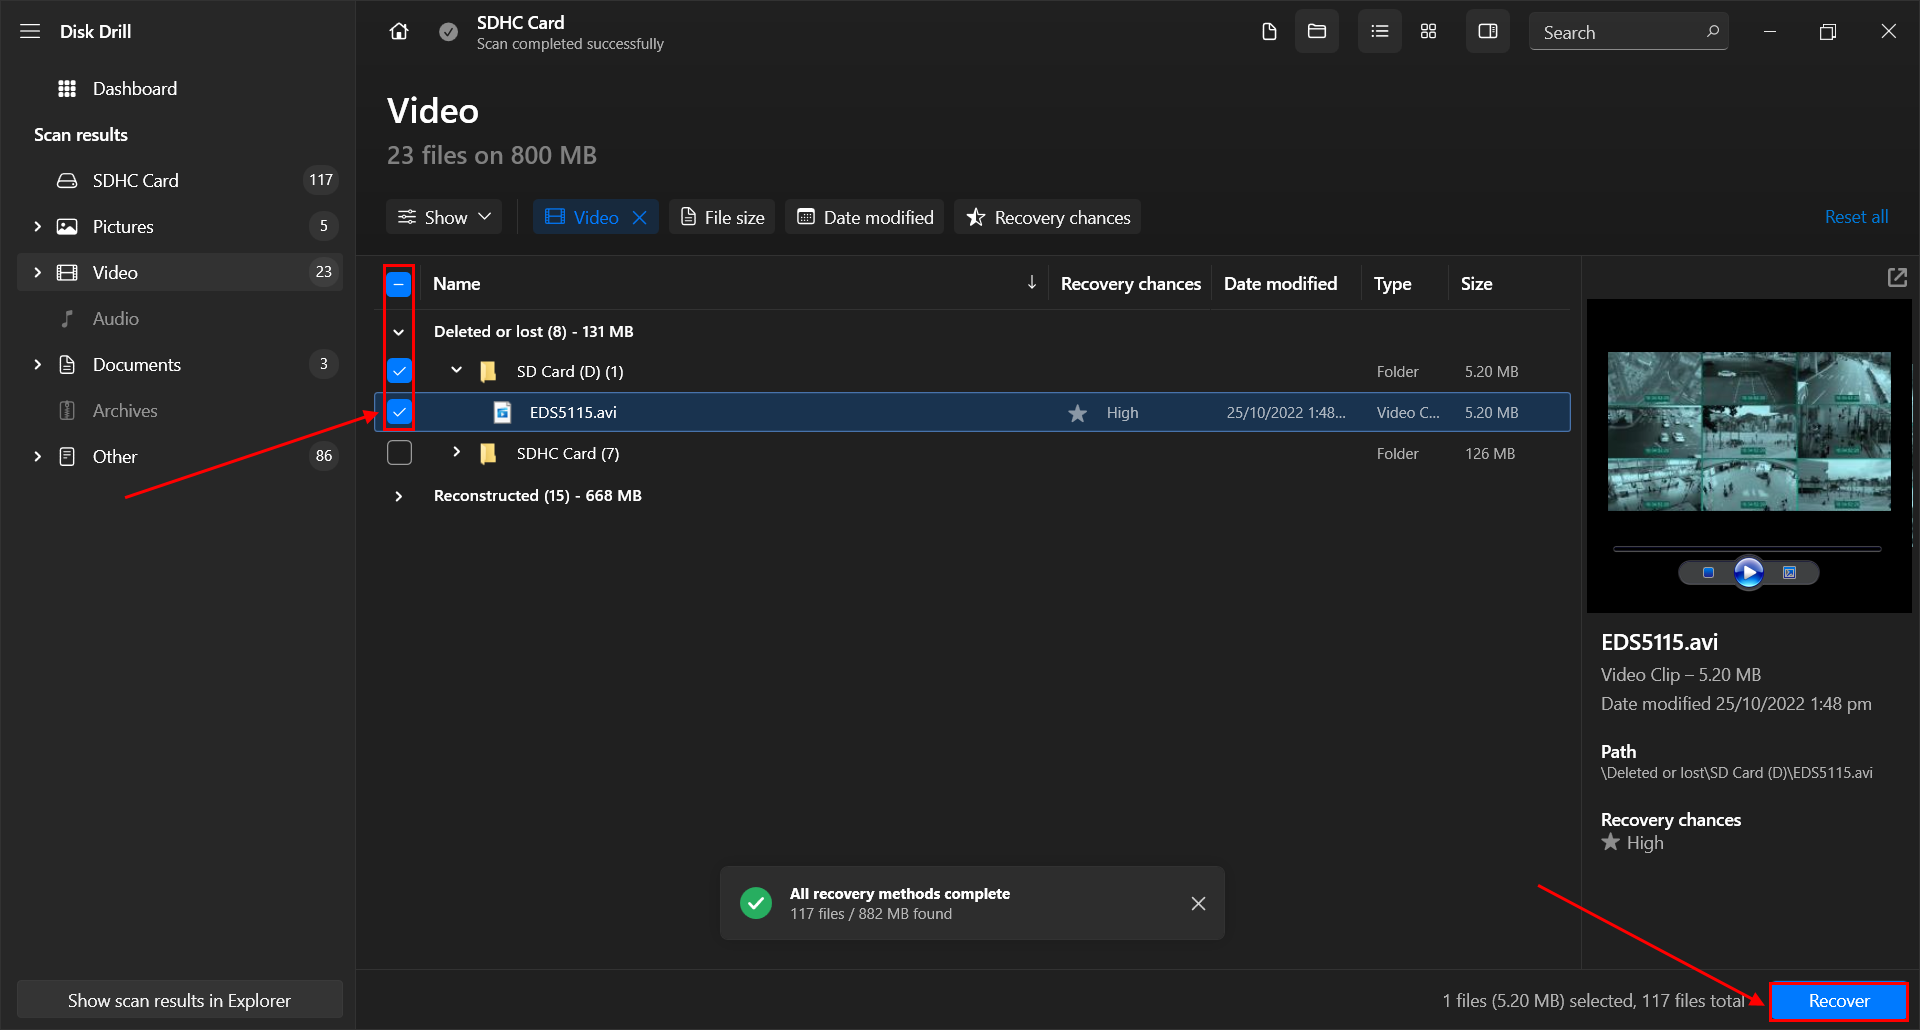
Task: Select list view layout icon
Action: (1380, 32)
